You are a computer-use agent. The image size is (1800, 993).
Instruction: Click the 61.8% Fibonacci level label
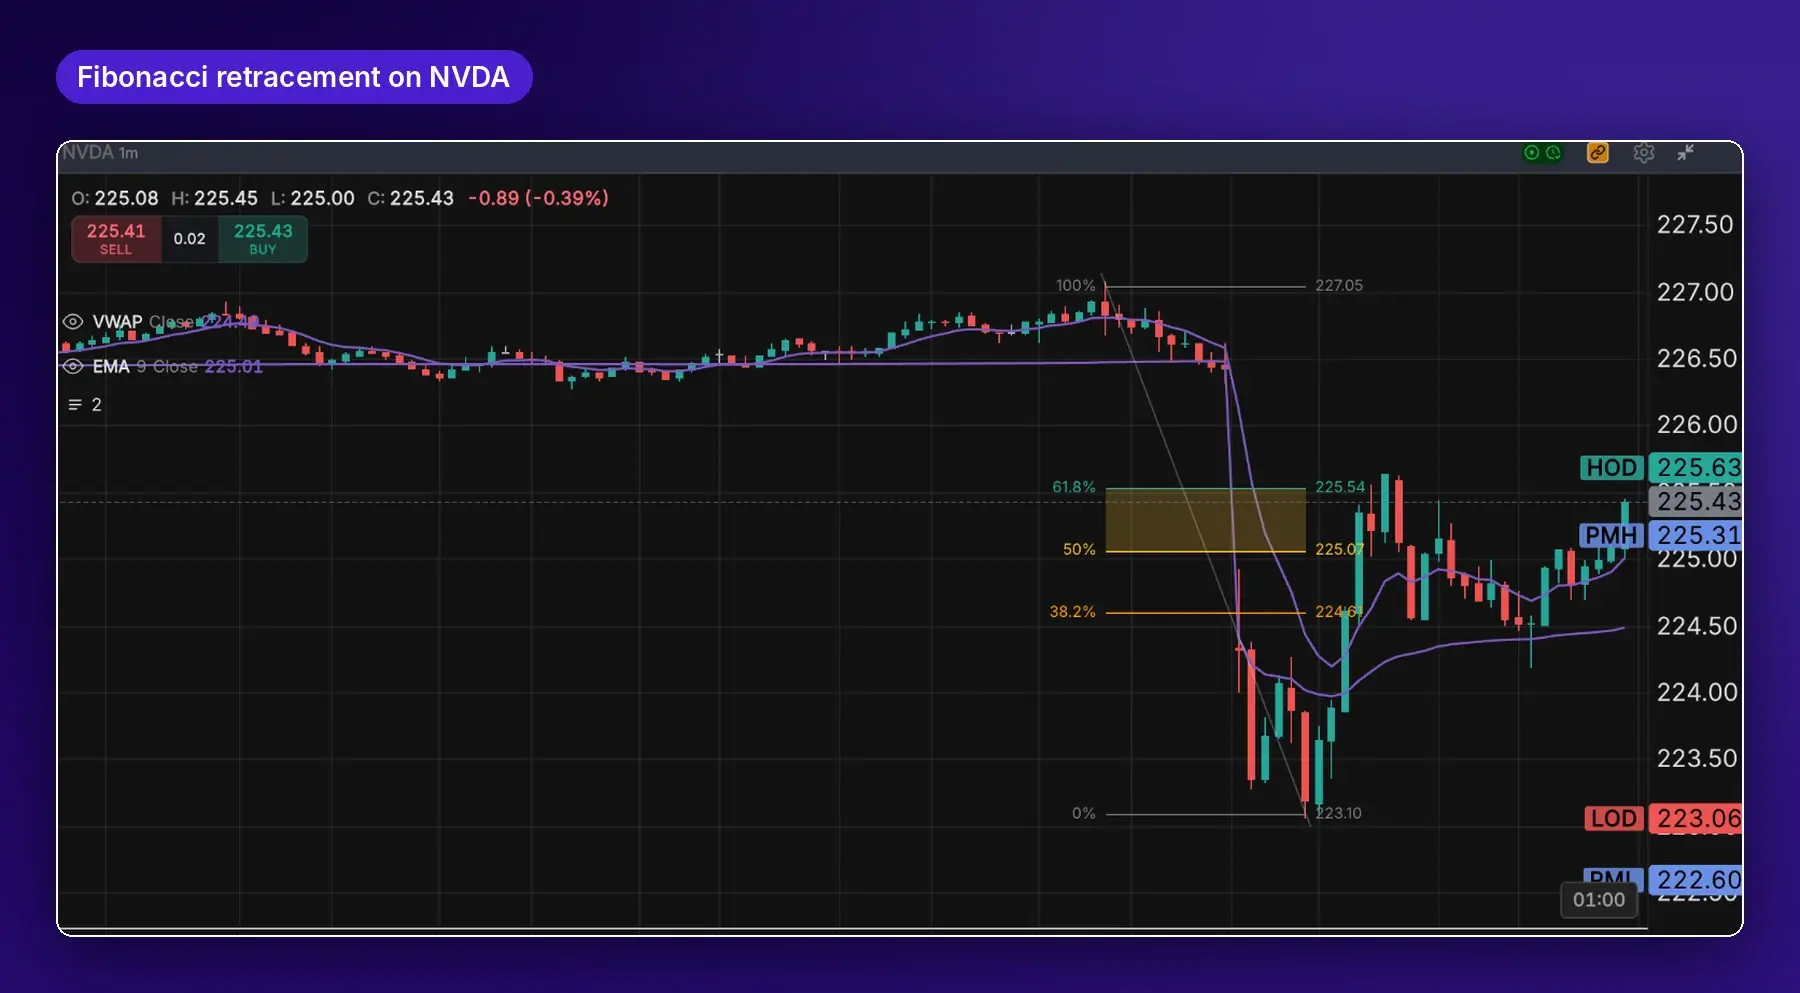pos(1073,487)
